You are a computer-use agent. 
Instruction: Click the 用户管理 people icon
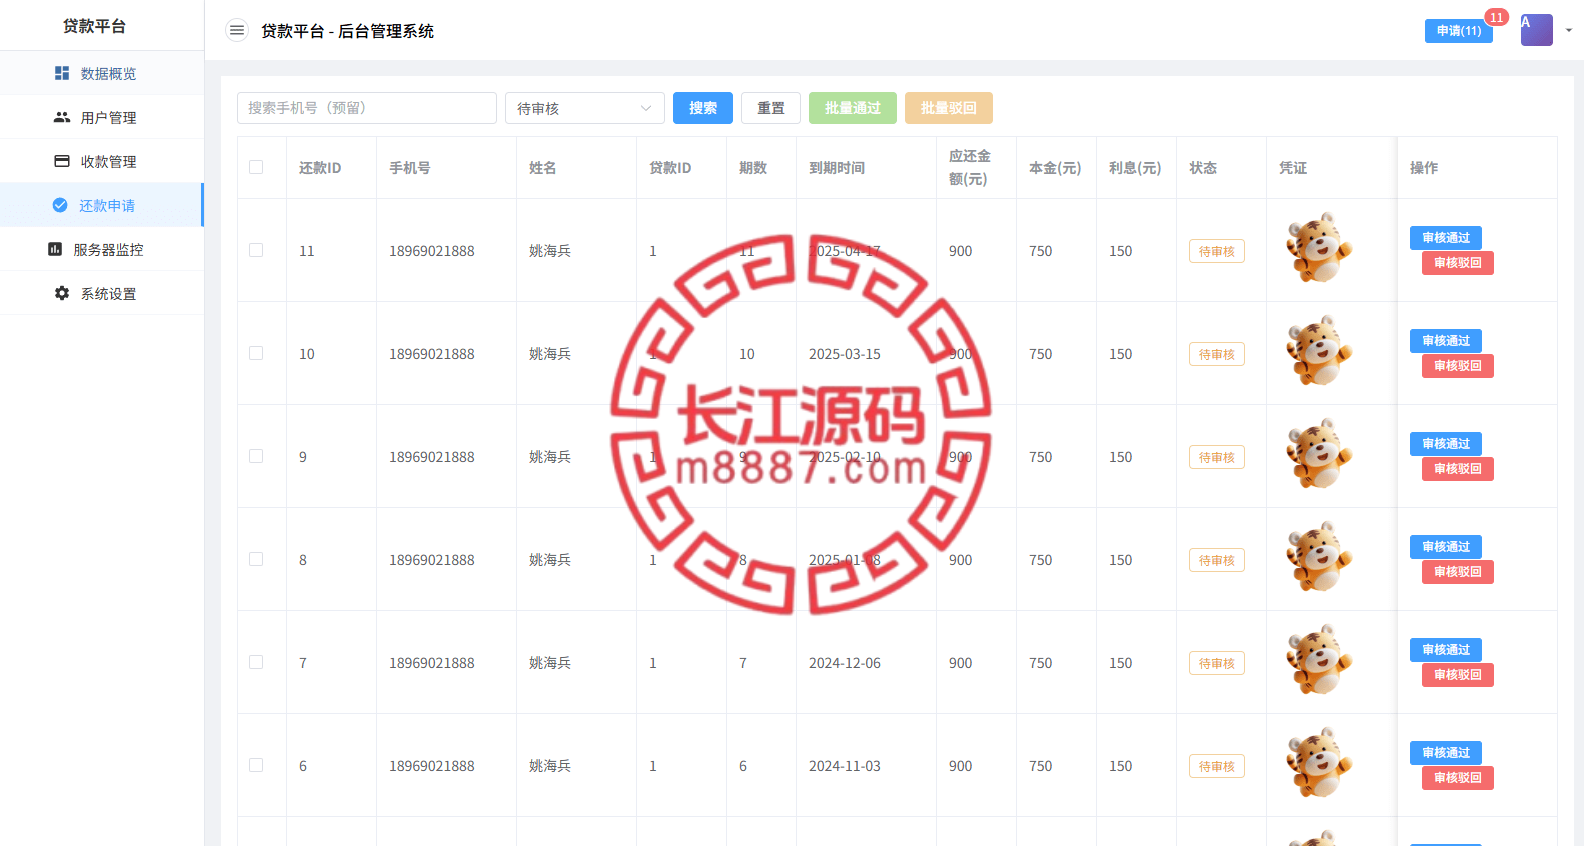tap(62, 117)
